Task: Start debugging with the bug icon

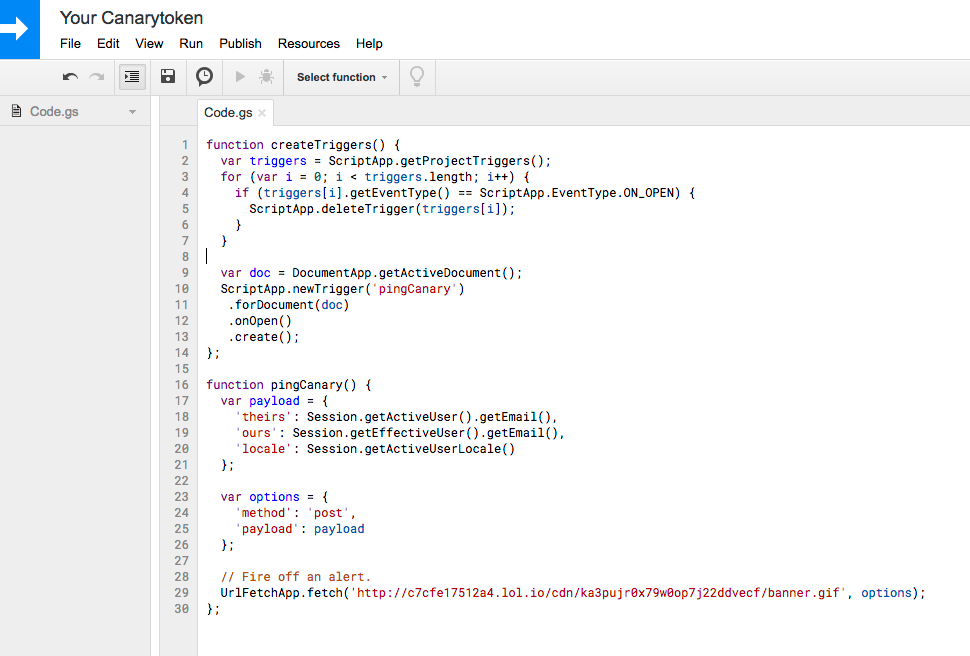Action: point(267,77)
